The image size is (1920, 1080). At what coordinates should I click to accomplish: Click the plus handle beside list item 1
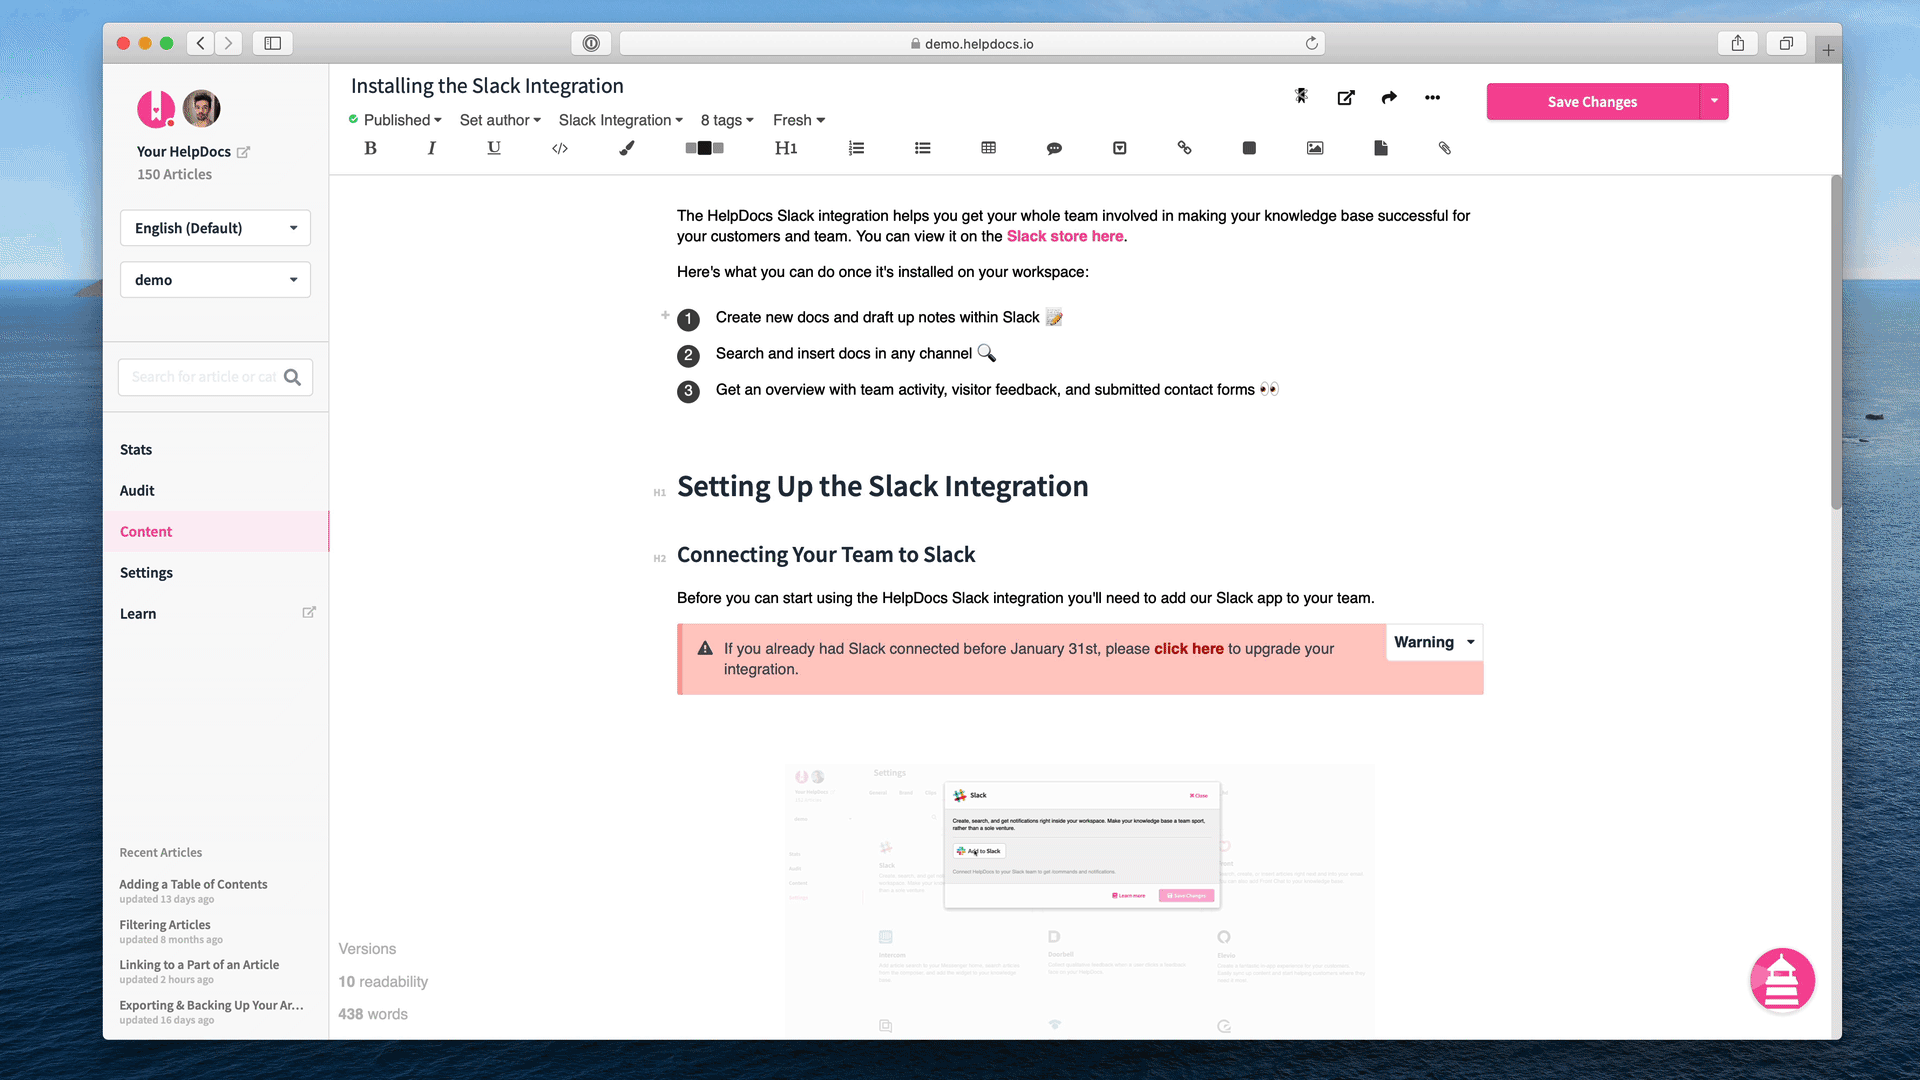coord(665,315)
